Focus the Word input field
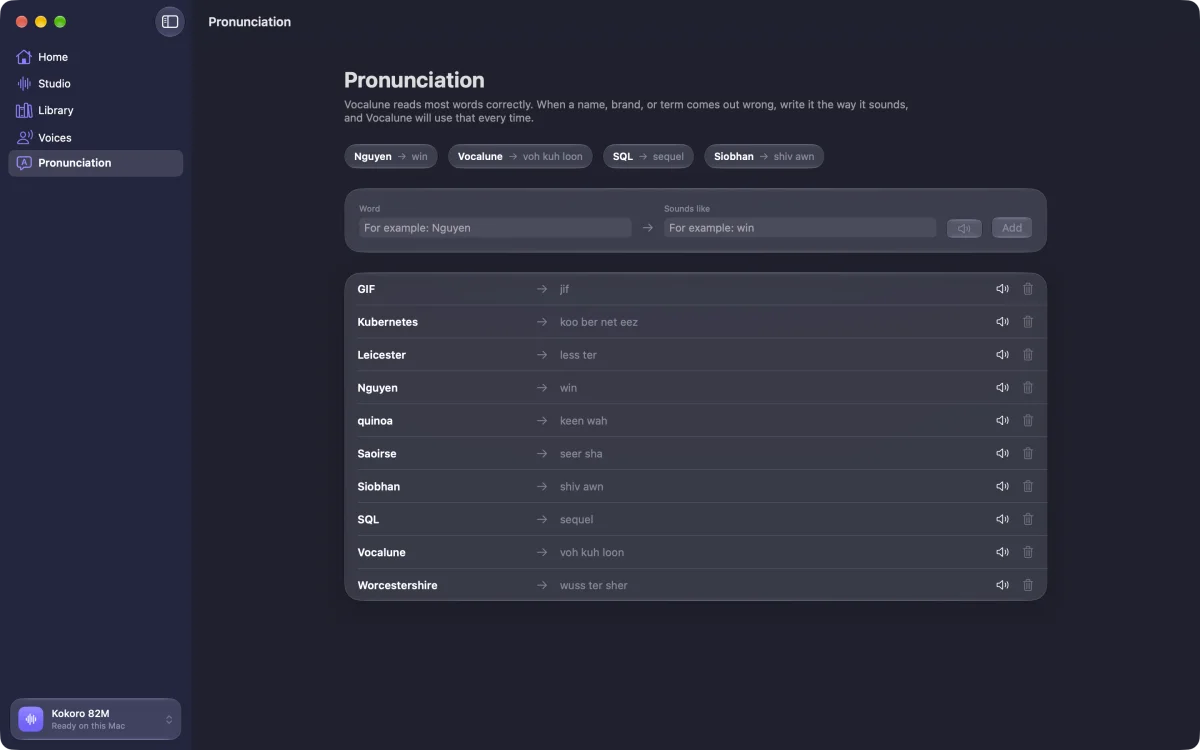Viewport: 1200px width, 750px height. pos(495,228)
